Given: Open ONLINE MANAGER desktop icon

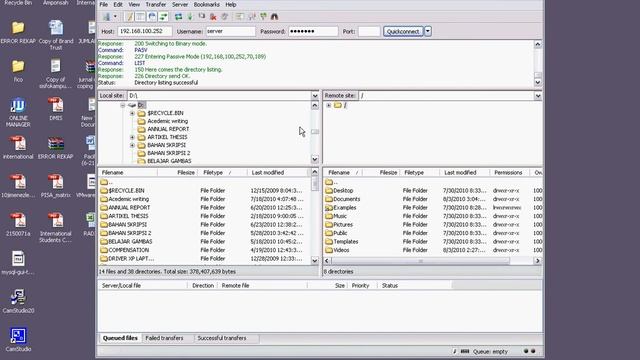Looking at the screenshot, I should coord(18,112).
